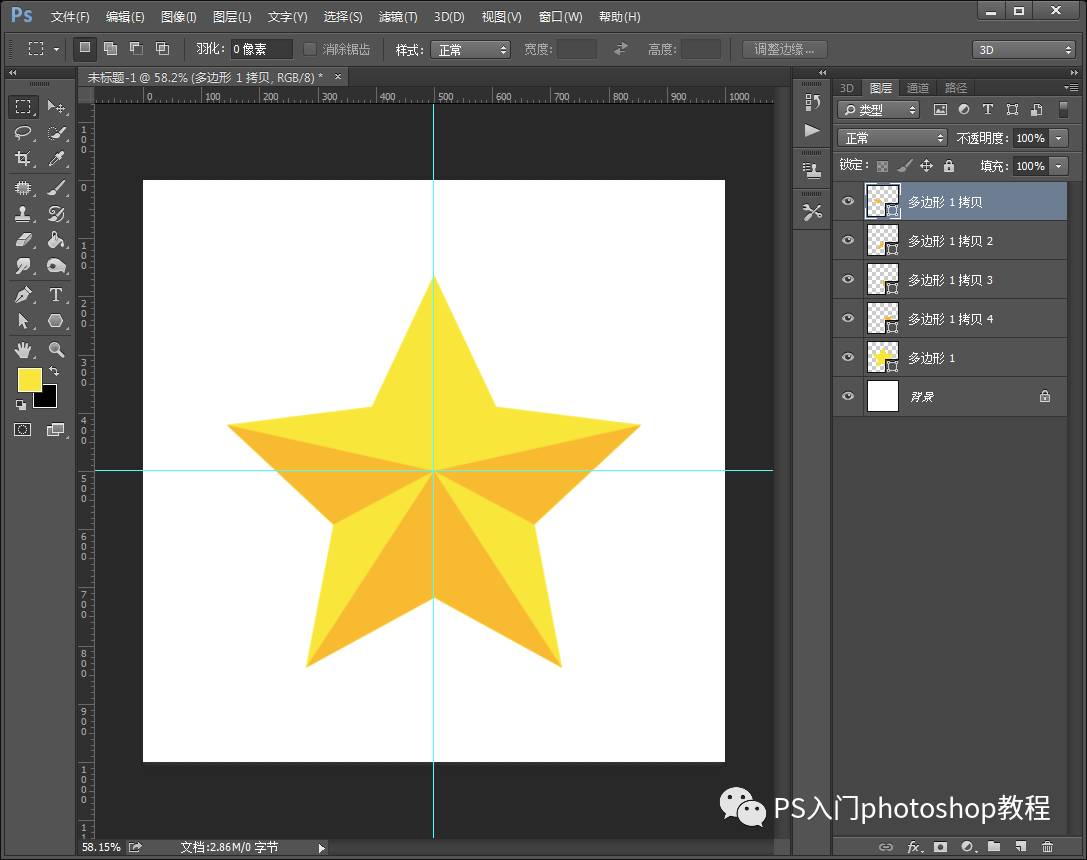The width and height of the screenshot is (1087, 860).
Task: Open the layer blend mode 正常 dropdown
Action: tap(892, 138)
